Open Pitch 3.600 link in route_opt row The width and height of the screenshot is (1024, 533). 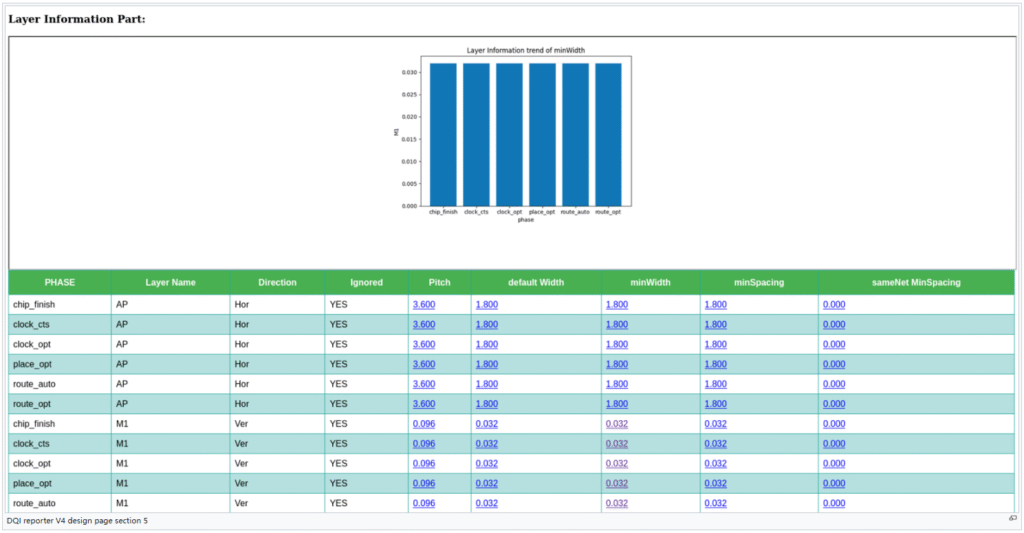tap(423, 404)
